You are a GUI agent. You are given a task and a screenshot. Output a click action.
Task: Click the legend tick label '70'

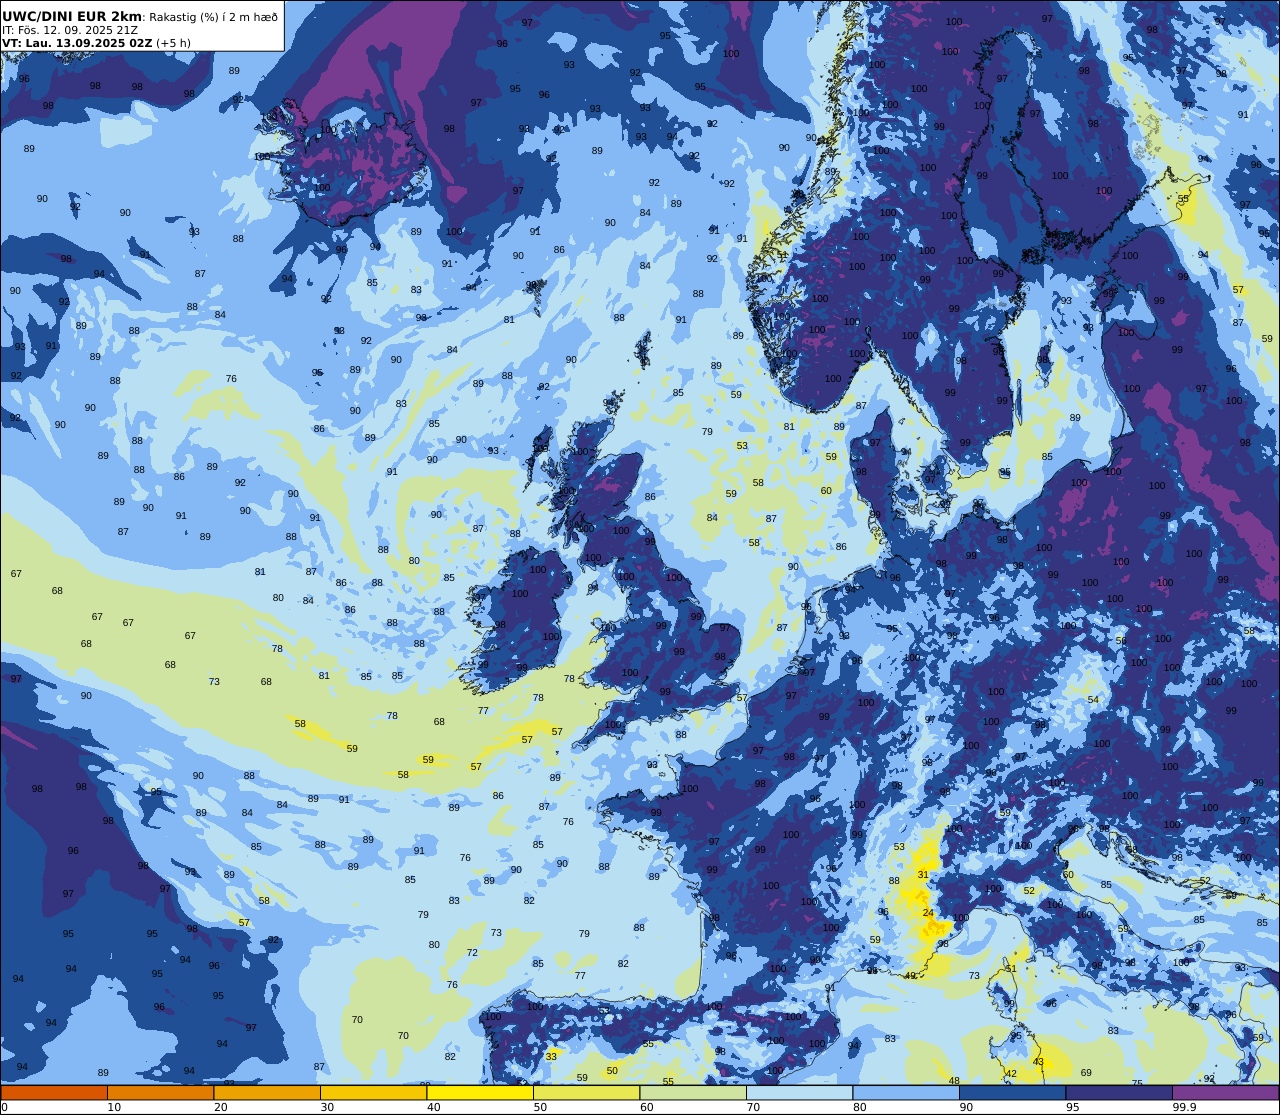[x=753, y=1107]
